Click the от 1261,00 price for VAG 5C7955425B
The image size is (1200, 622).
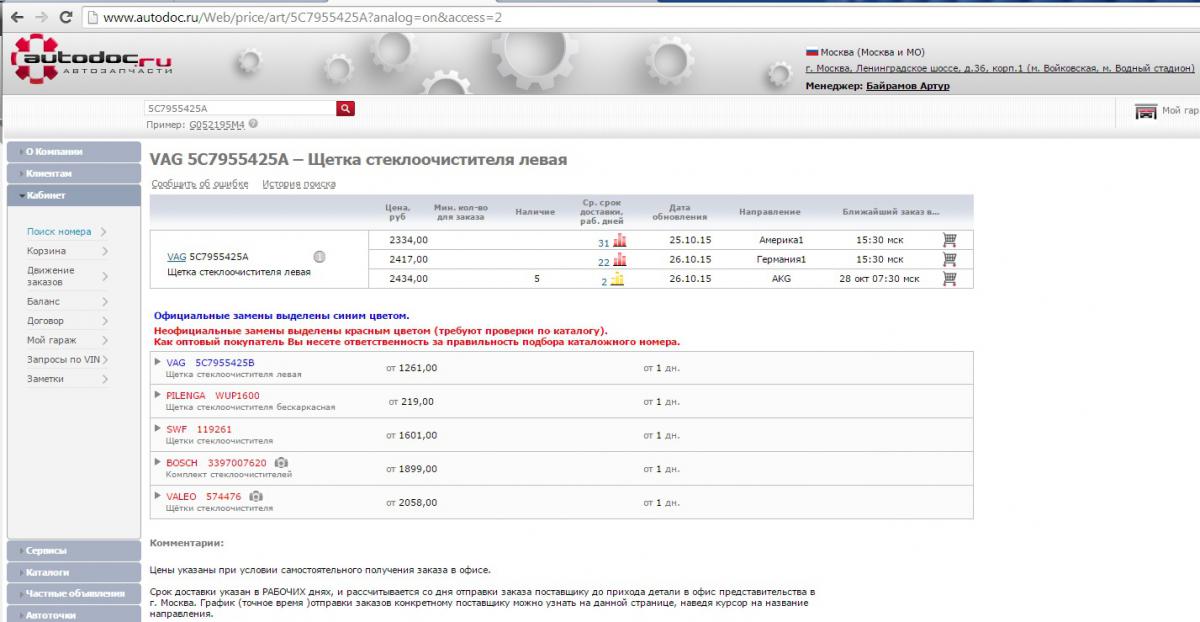(x=412, y=368)
